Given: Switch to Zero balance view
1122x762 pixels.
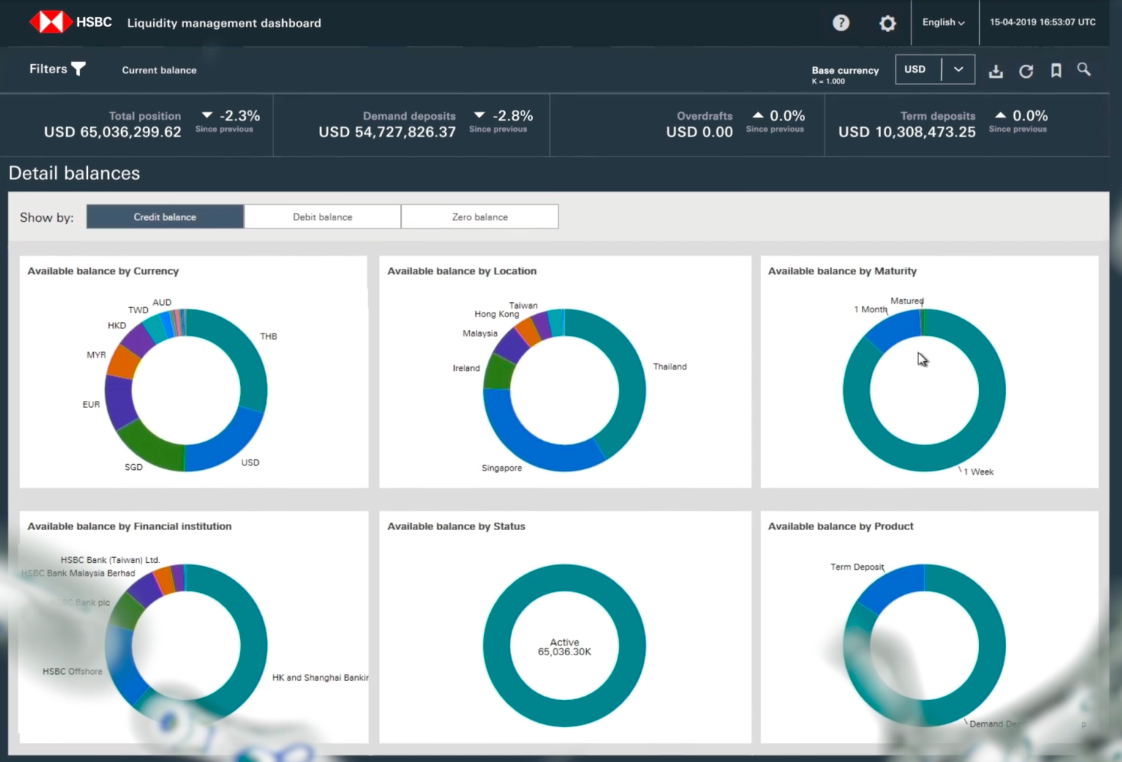Looking at the screenshot, I should [x=479, y=217].
